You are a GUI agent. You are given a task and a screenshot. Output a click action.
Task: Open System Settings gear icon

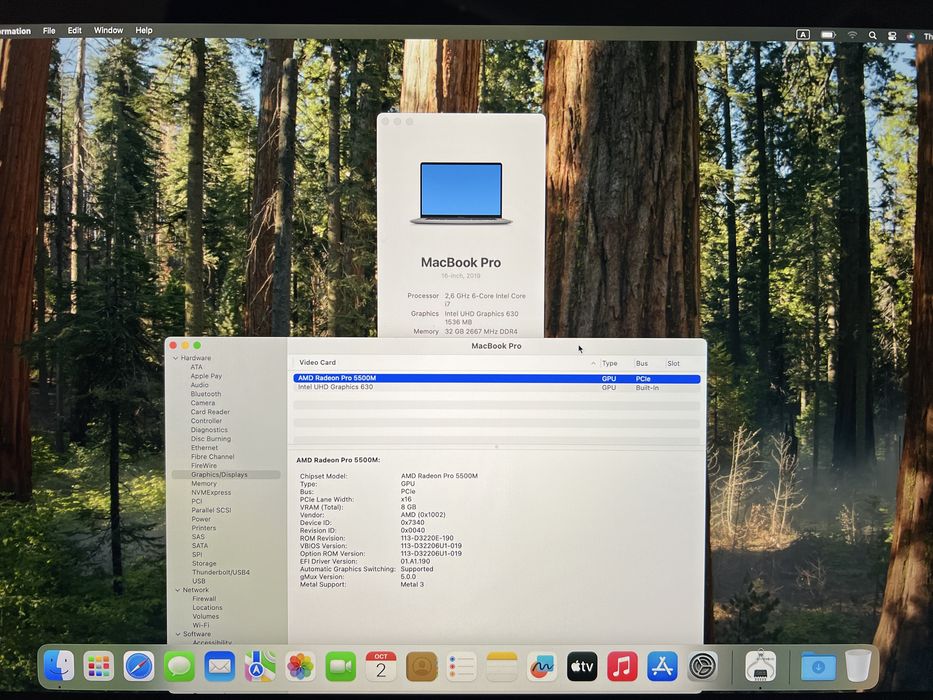[703, 666]
